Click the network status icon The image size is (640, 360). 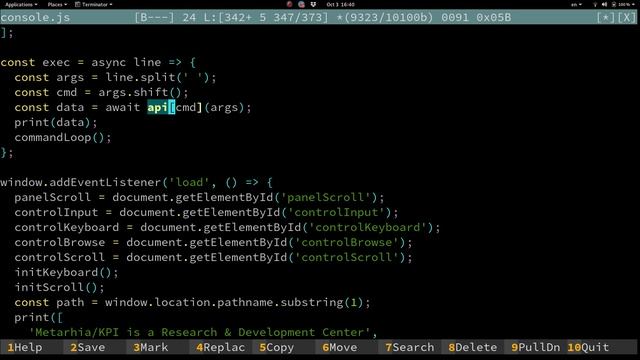click(x=595, y=4)
